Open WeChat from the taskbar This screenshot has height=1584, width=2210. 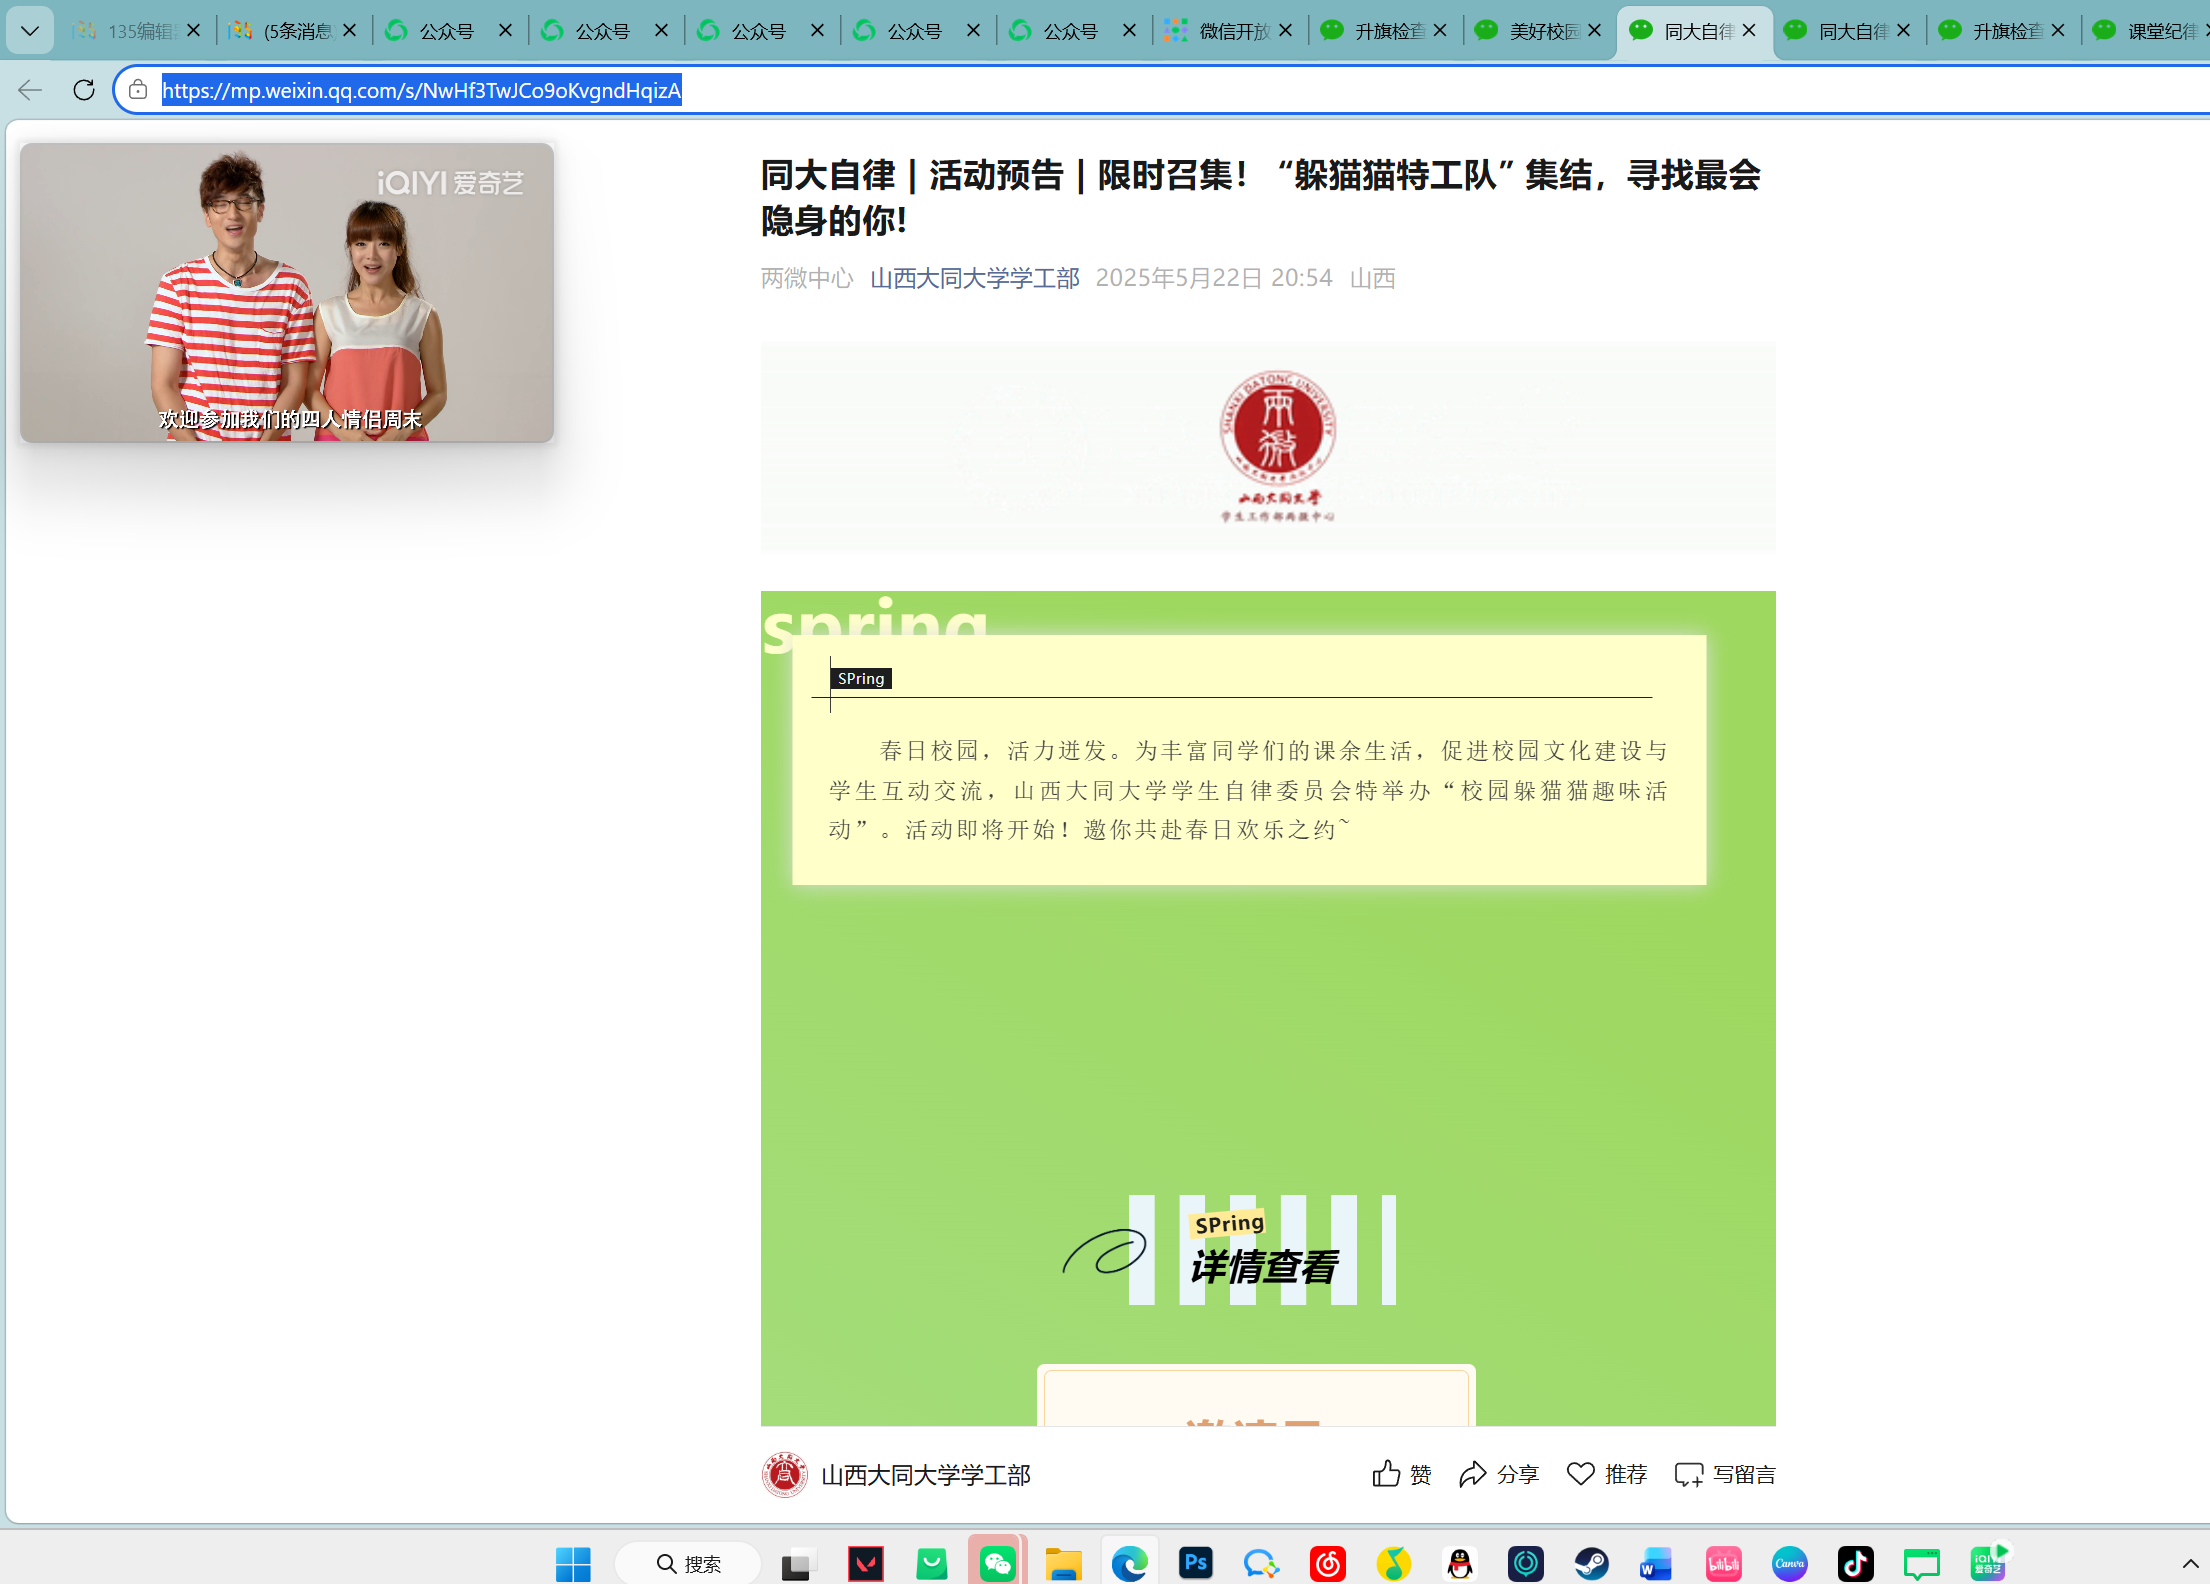click(x=997, y=1563)
